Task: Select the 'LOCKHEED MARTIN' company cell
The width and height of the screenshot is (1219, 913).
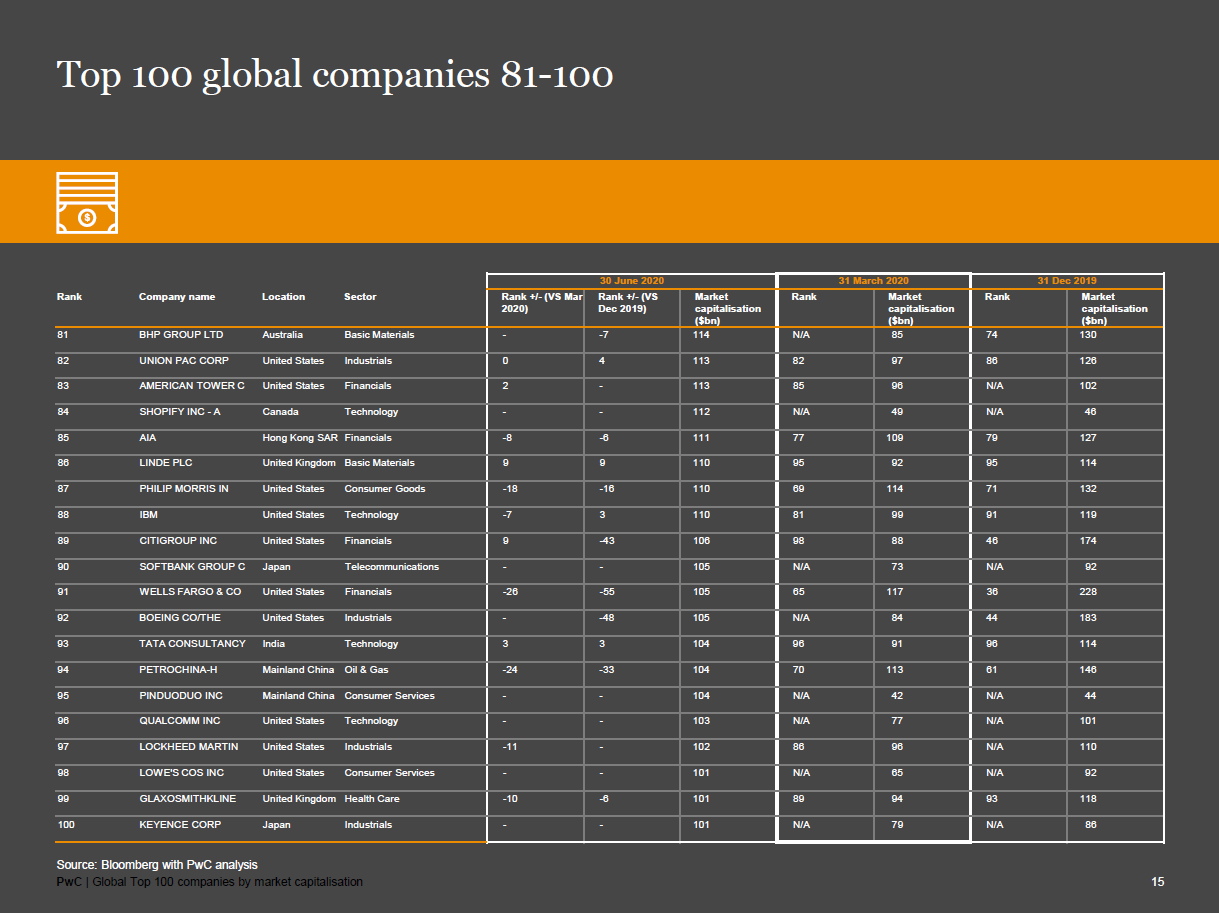Action: click(x=189, y=747)
